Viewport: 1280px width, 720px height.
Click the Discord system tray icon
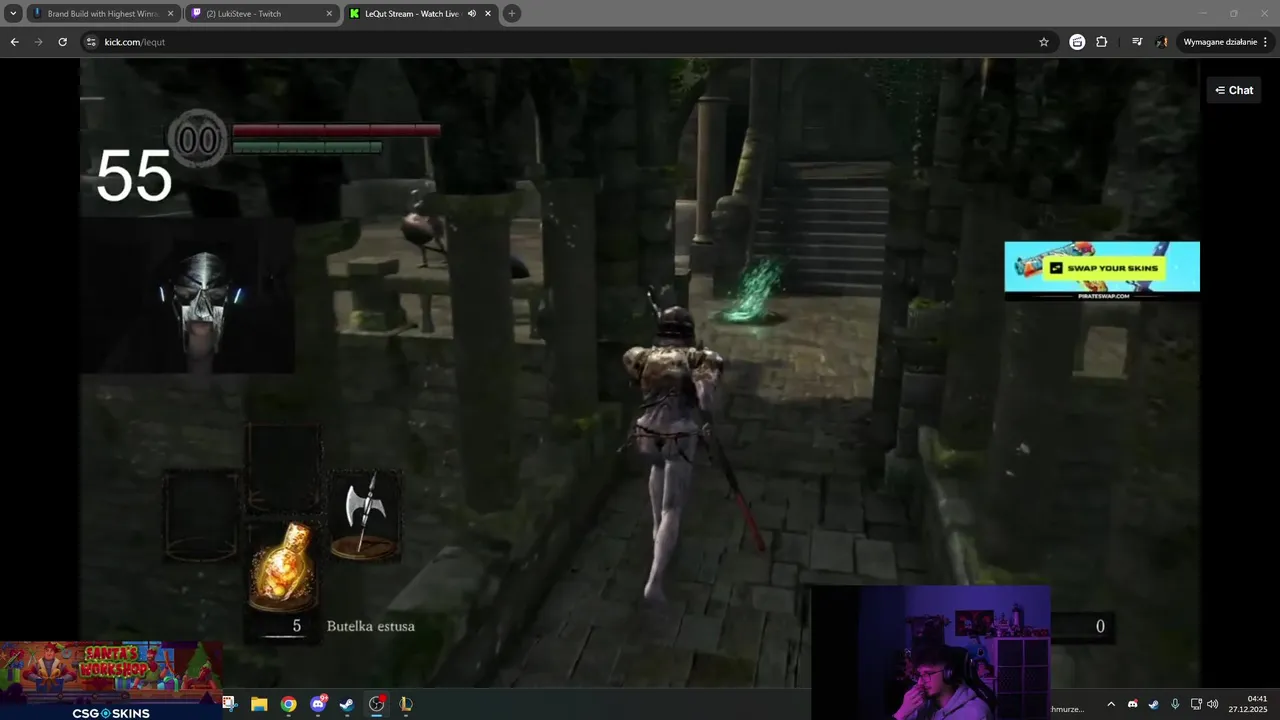[x=1132, y=704]
